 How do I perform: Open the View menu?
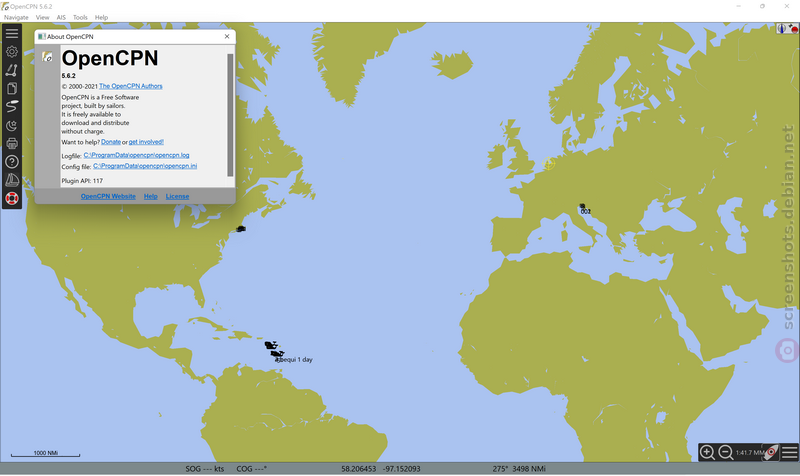pyautogui.click(x=42, y=17)
